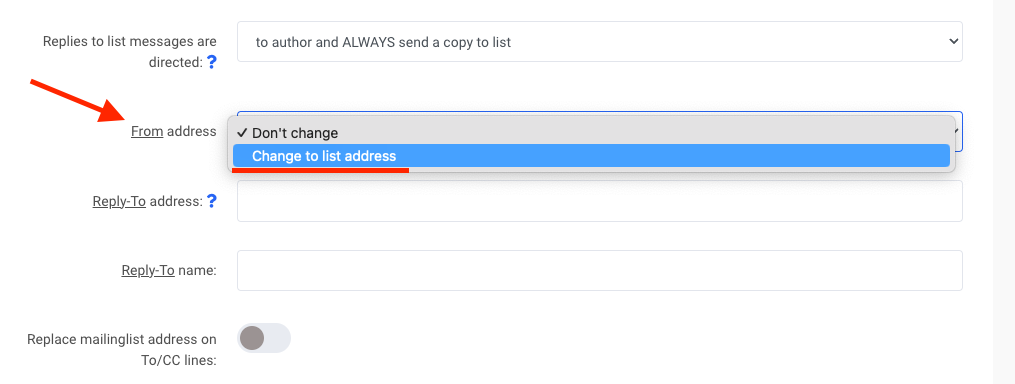1015x384 pixels.
Task: Click the word "address" in the From address label
Action: click(192, 131)
